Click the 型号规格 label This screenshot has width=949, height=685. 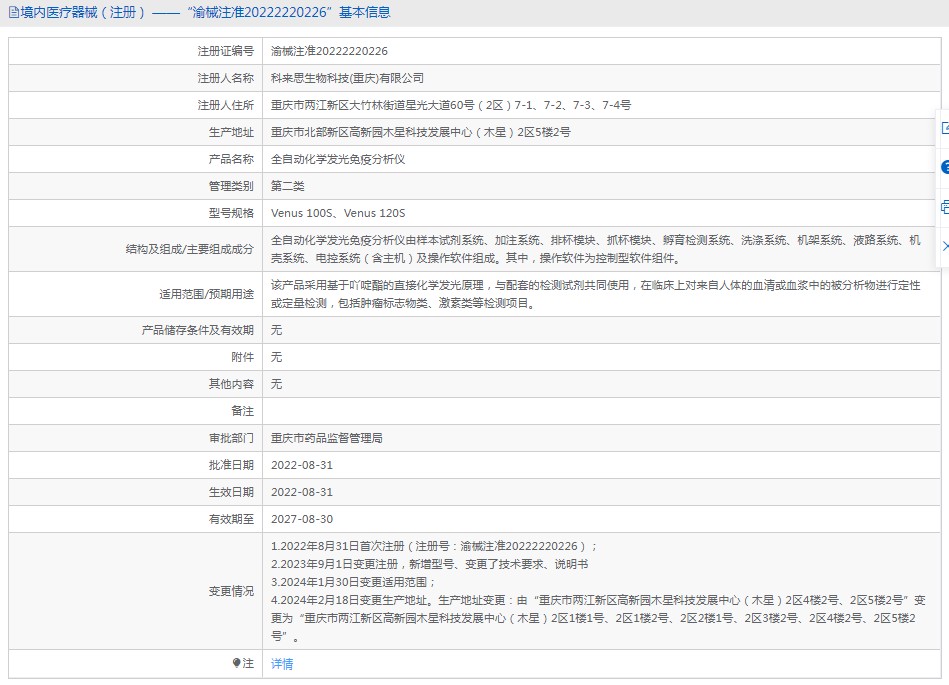coord(231,213)
